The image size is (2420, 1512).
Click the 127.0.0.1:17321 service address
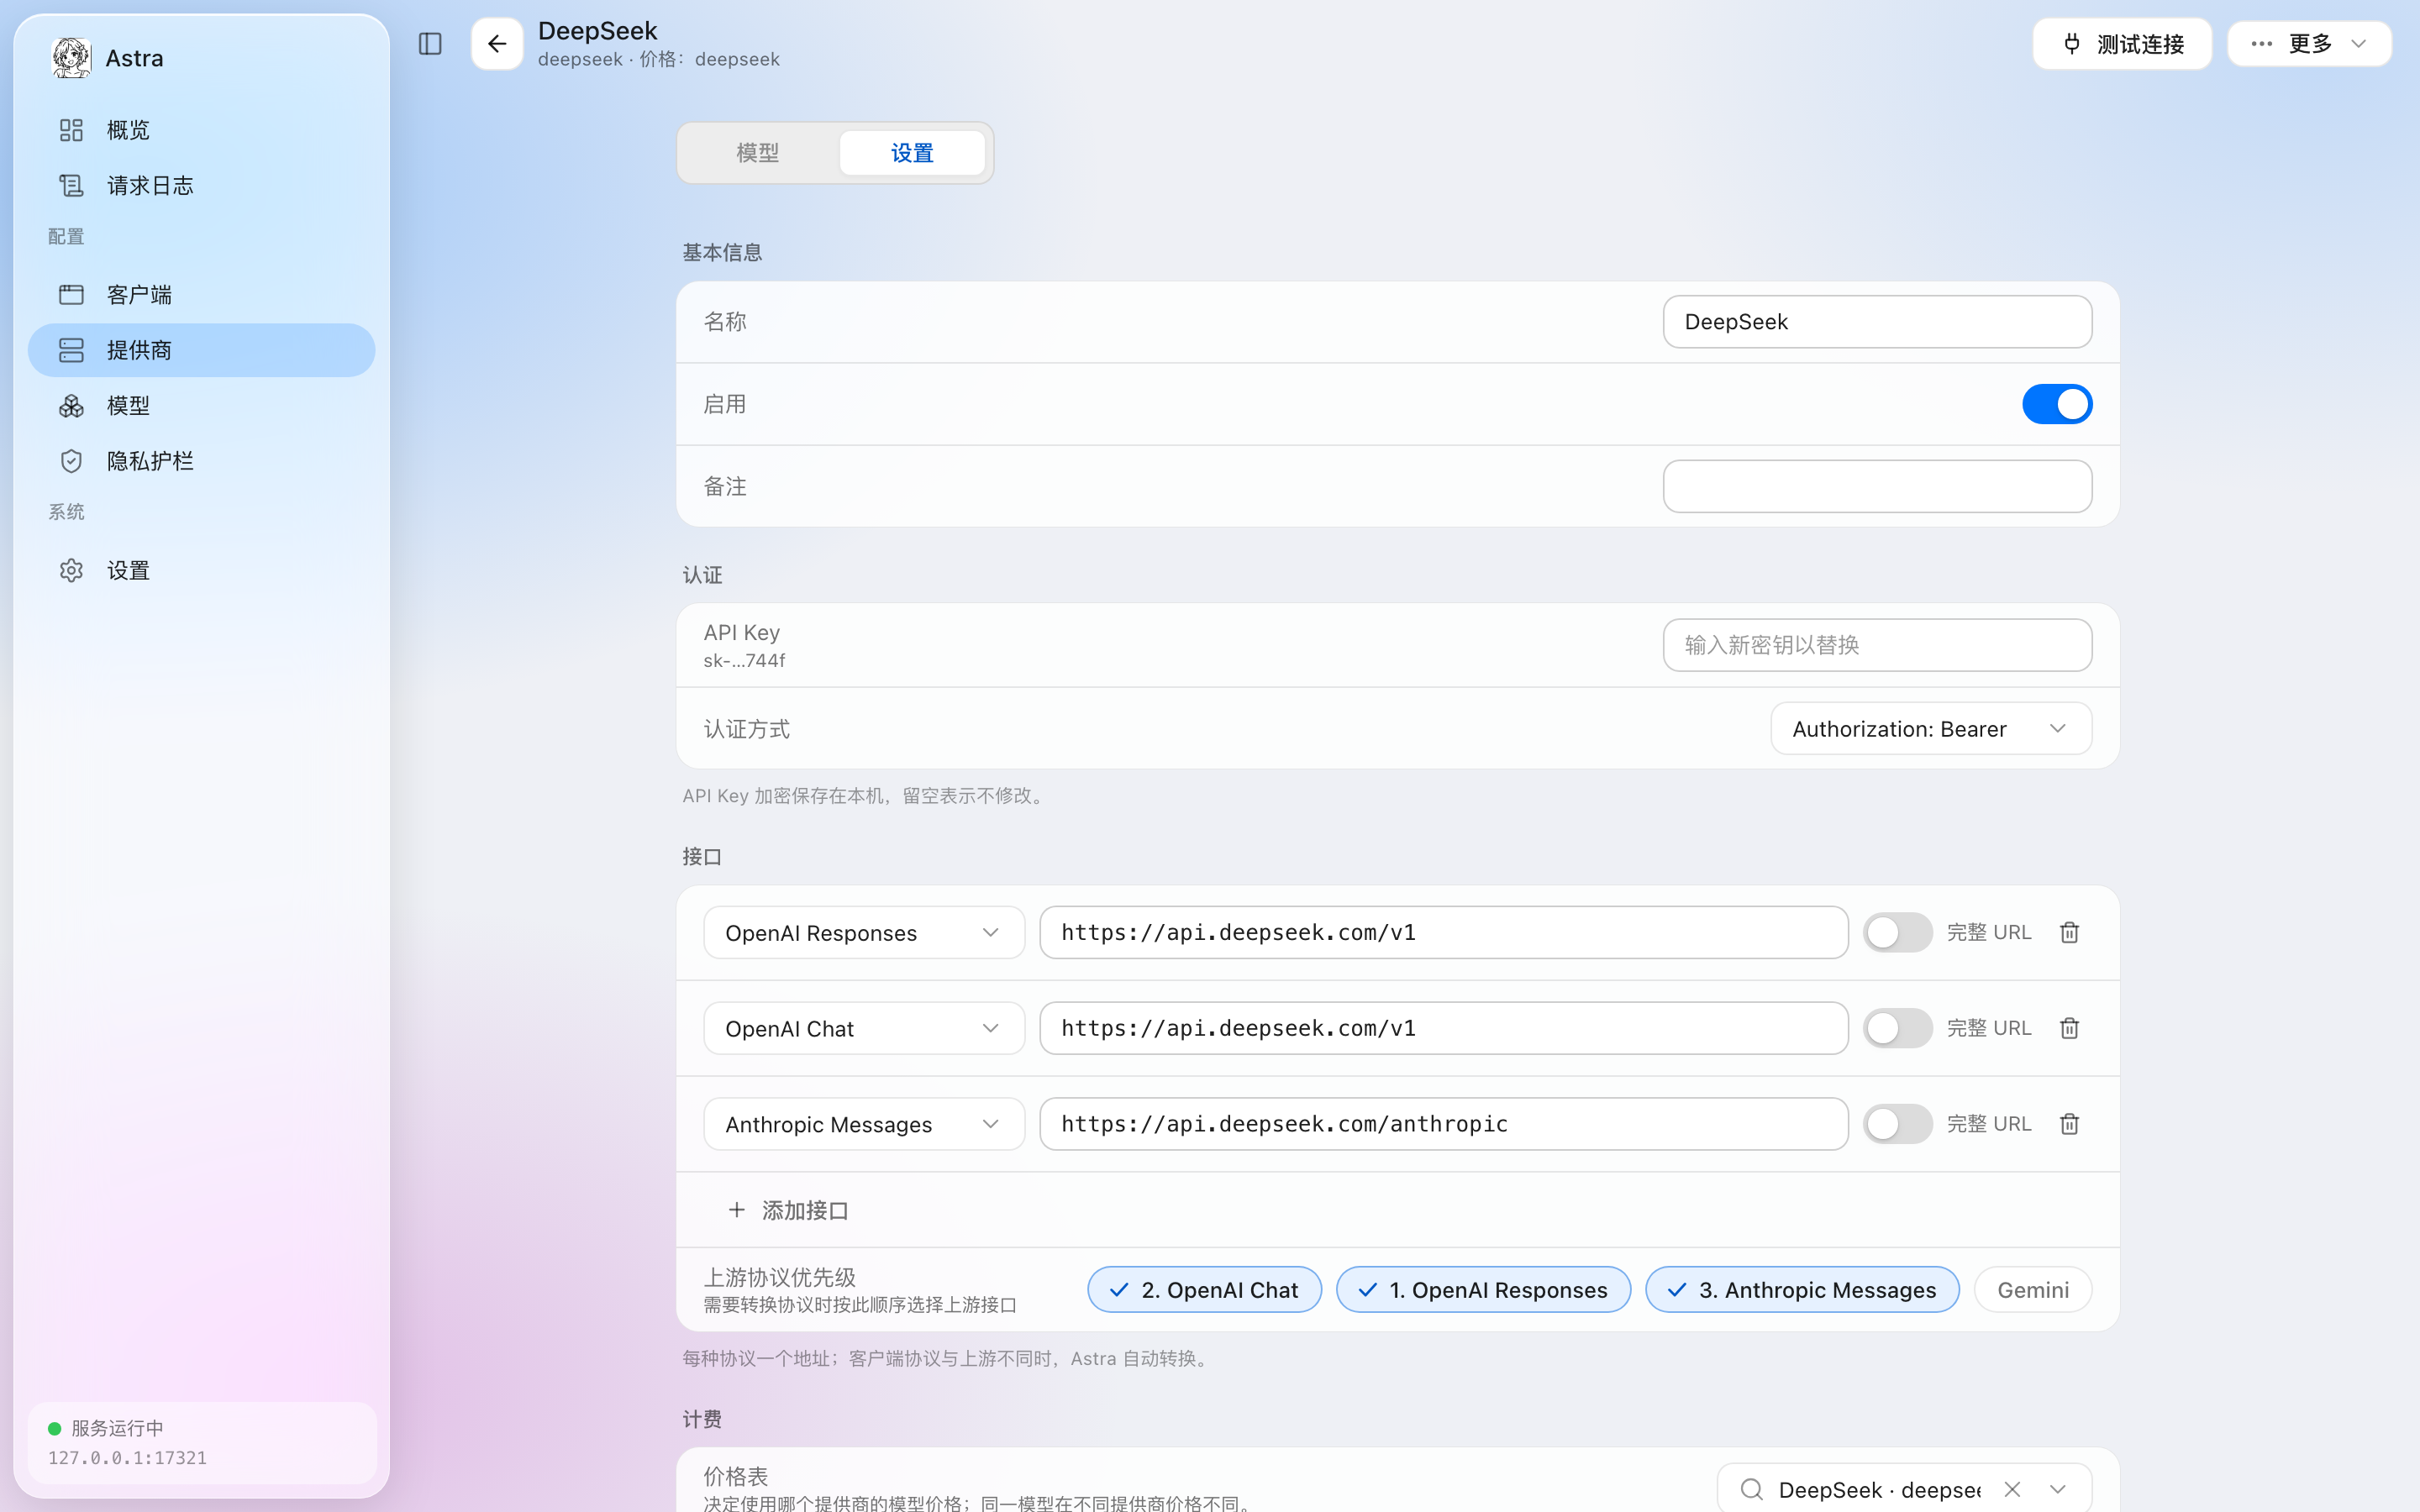(127, 1458)
